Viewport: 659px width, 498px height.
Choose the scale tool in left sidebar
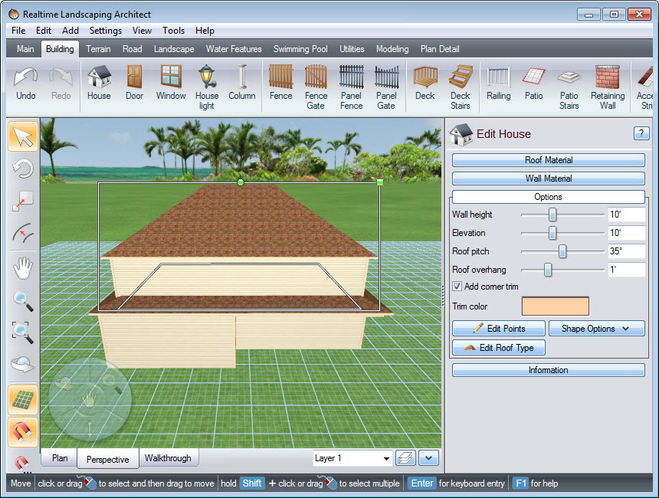[x=23, y=201]
